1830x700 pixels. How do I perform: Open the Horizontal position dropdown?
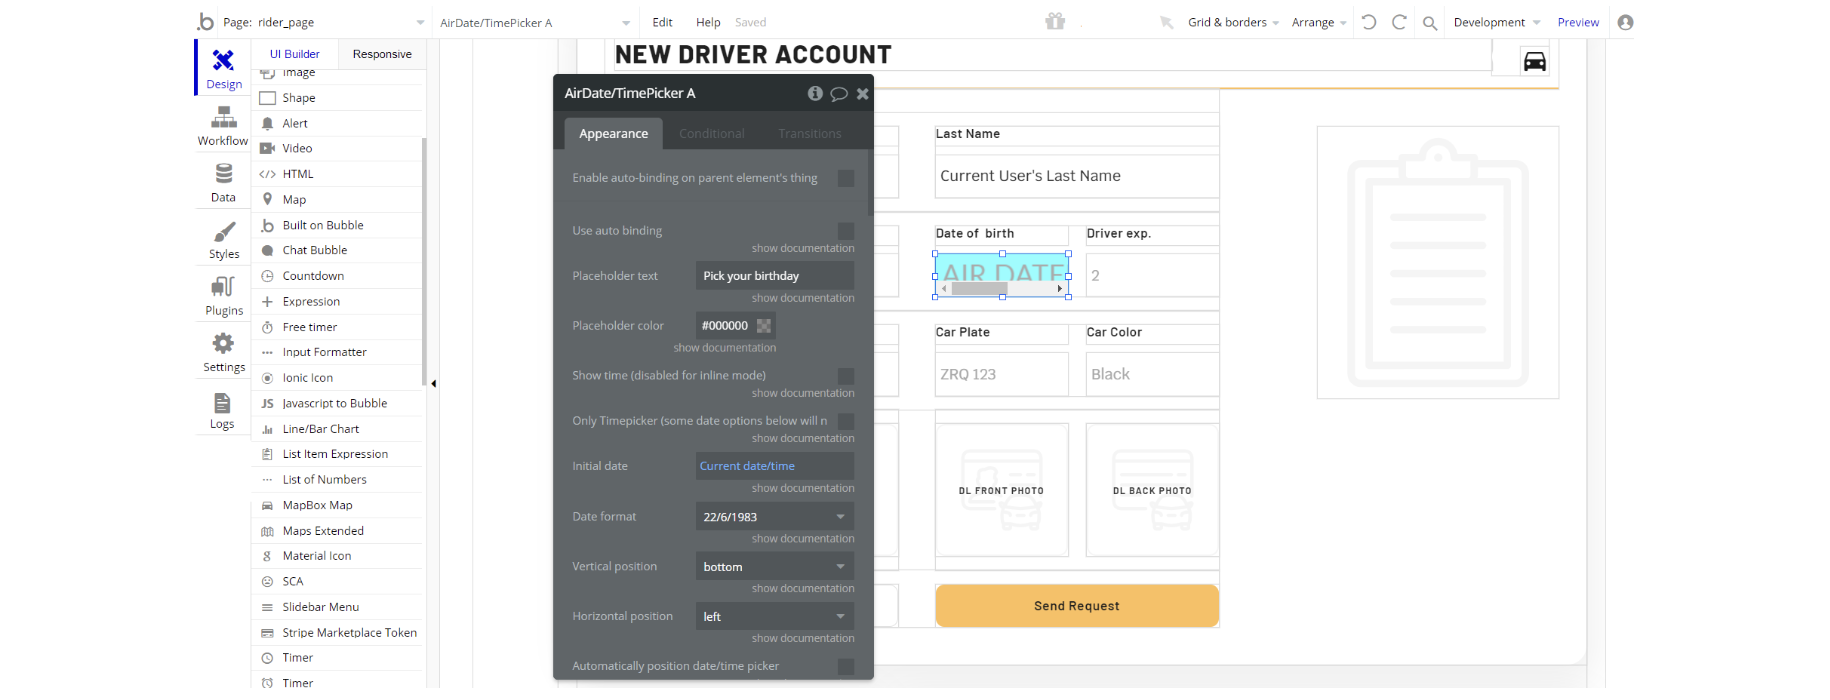[775, 617]
